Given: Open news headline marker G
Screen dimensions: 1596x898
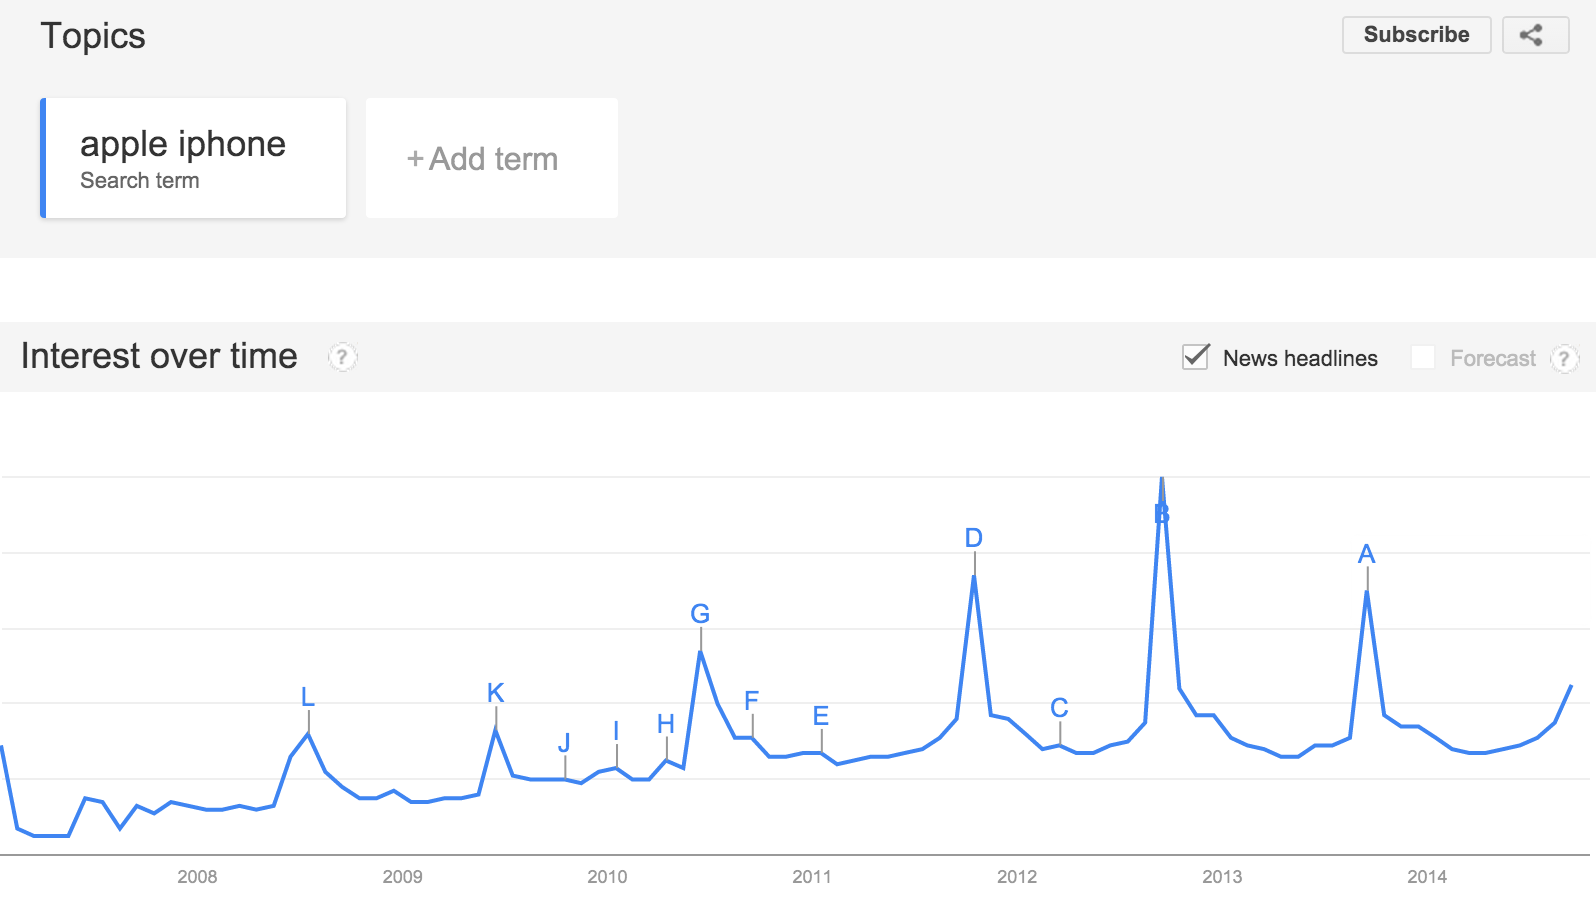Looking at the screenshot, I should pos(700,614).
